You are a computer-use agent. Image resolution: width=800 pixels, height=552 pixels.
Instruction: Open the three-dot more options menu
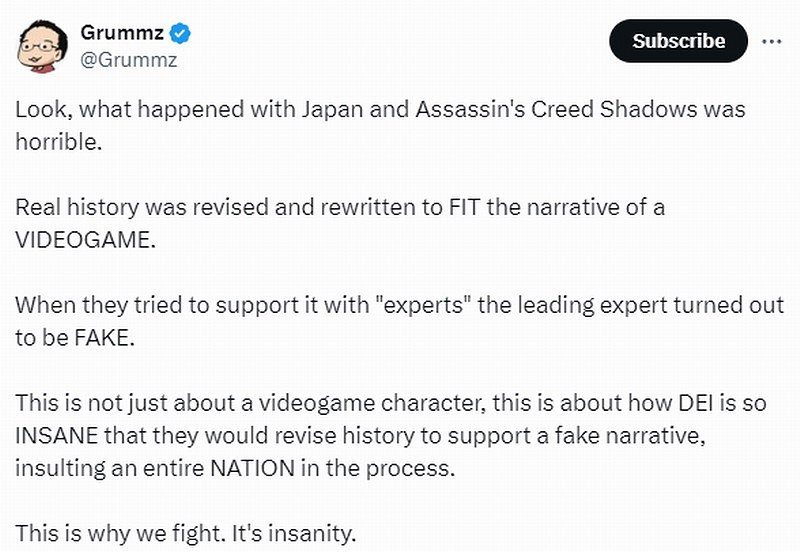coord(772,41)
